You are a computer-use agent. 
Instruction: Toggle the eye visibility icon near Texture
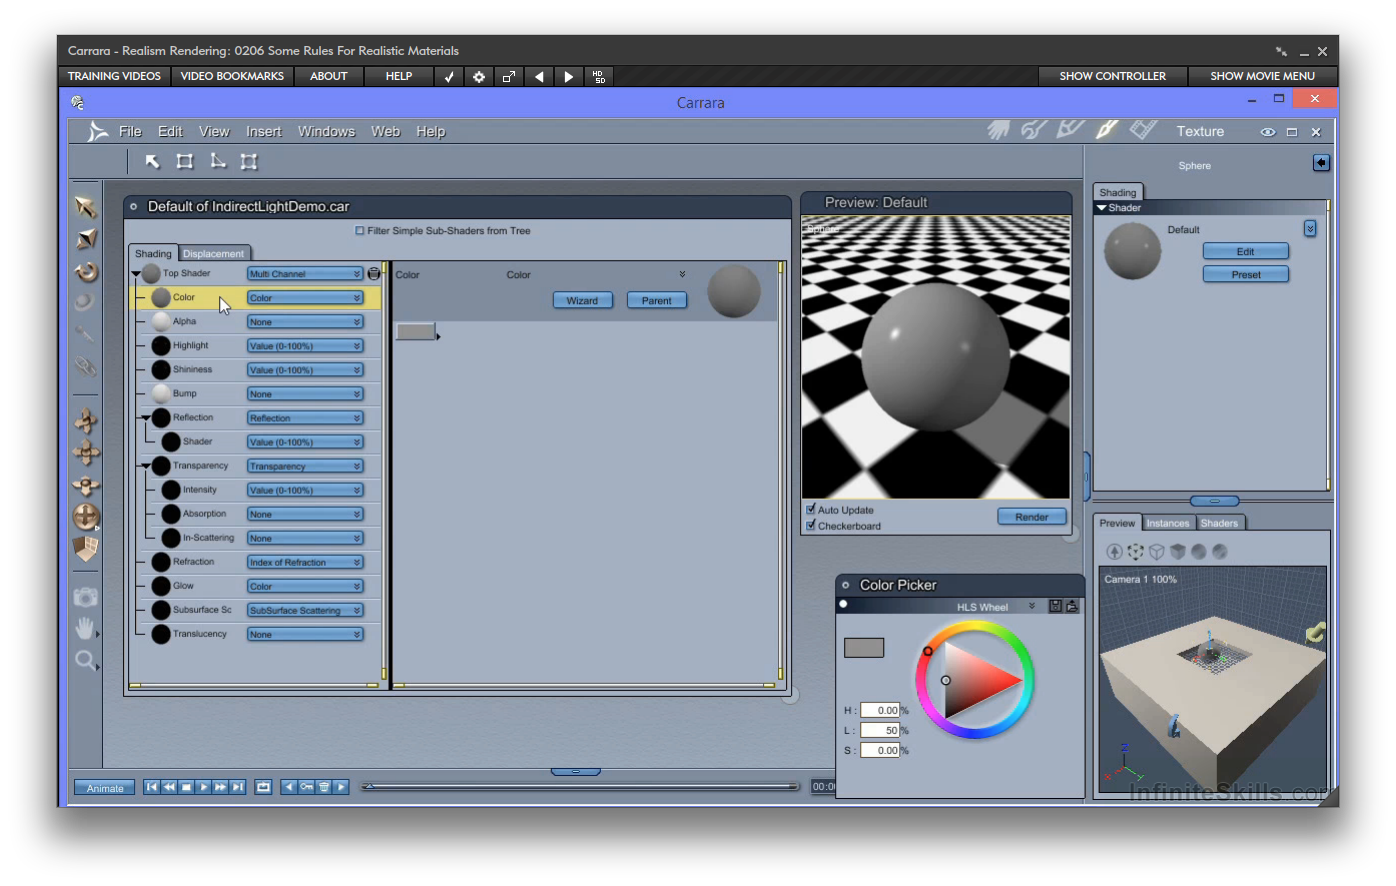(x=1267, y=132)
